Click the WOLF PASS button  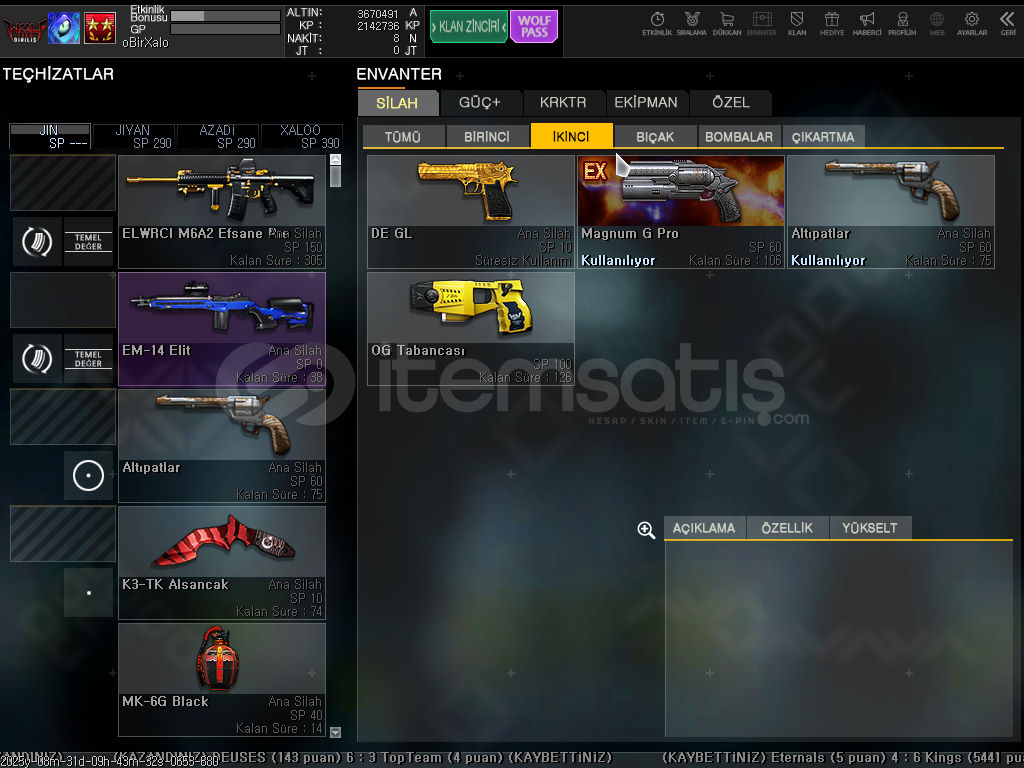pos(534,27)
